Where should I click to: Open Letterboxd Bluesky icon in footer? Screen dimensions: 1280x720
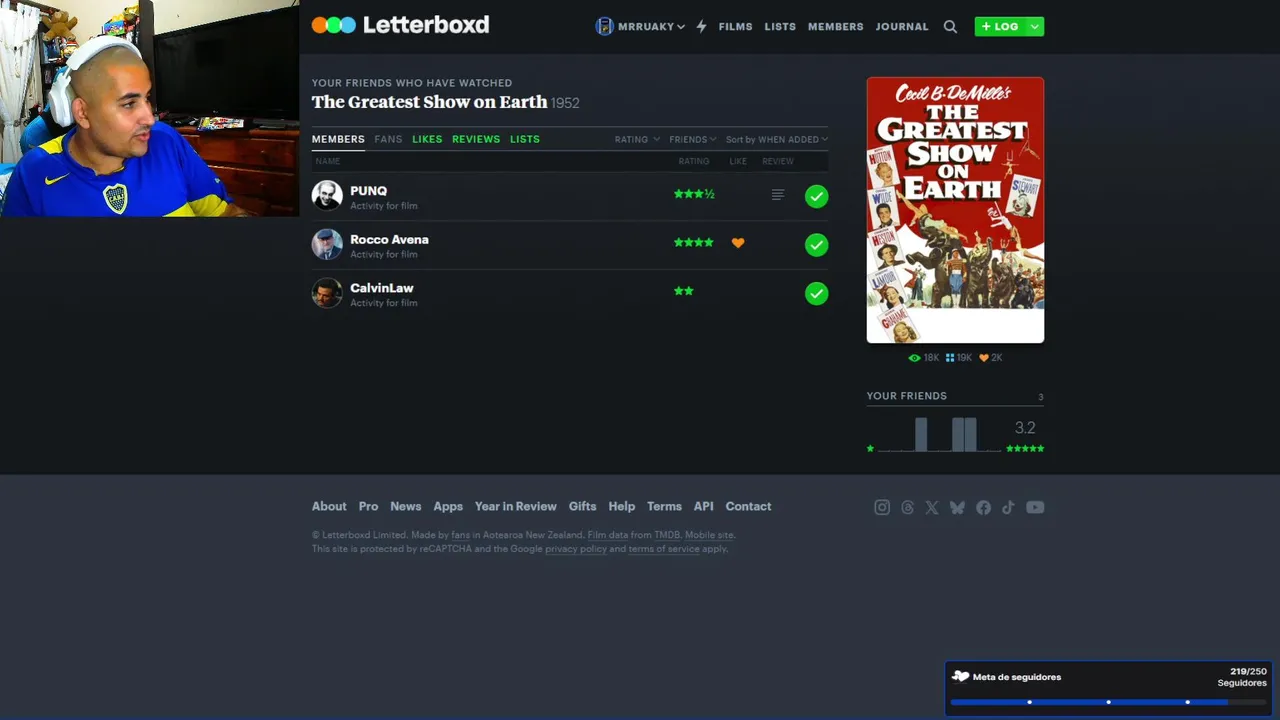[957, 507]
